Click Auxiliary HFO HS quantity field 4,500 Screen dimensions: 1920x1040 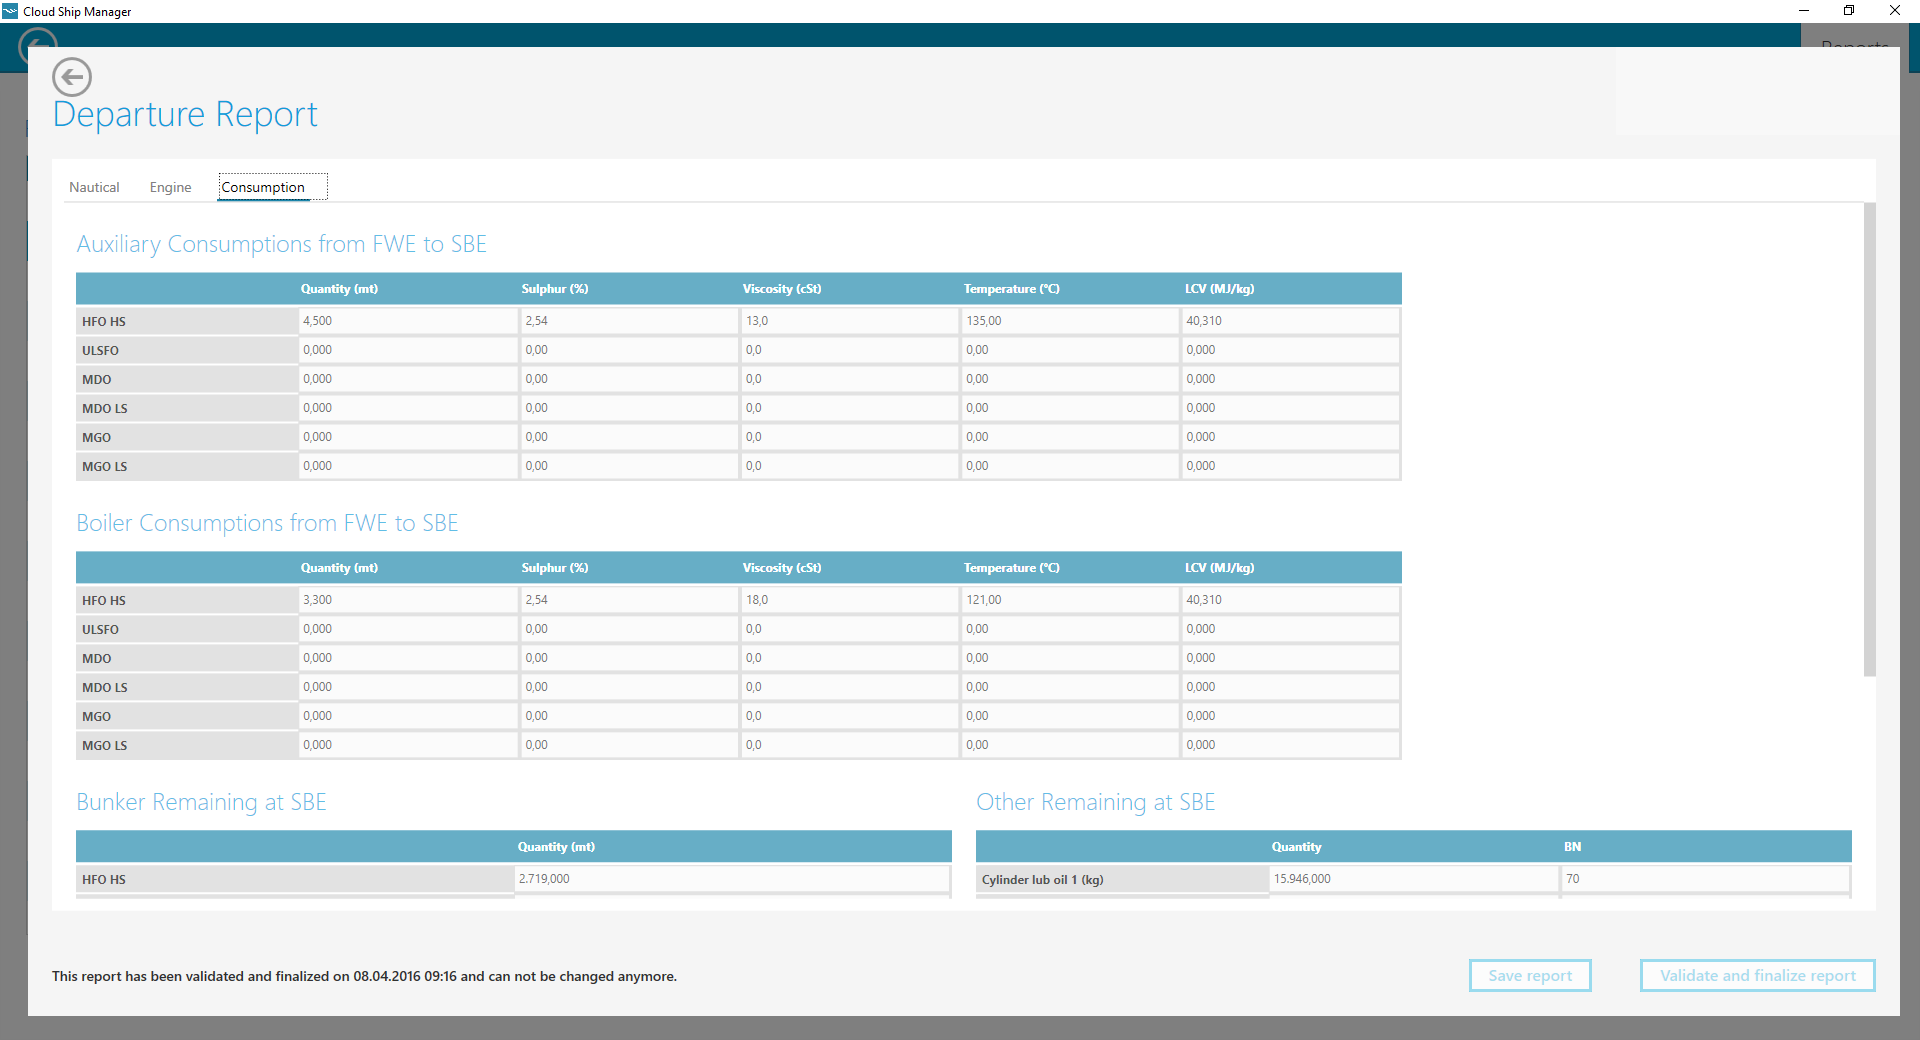[x=407, y=321]
